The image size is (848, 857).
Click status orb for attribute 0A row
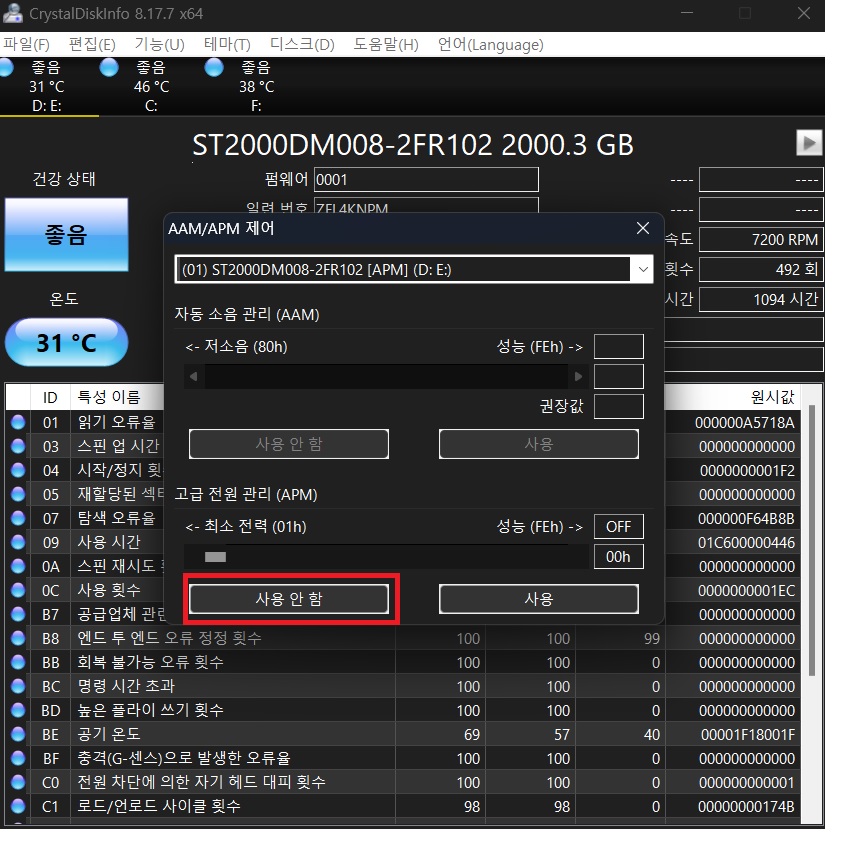[18, 566]
